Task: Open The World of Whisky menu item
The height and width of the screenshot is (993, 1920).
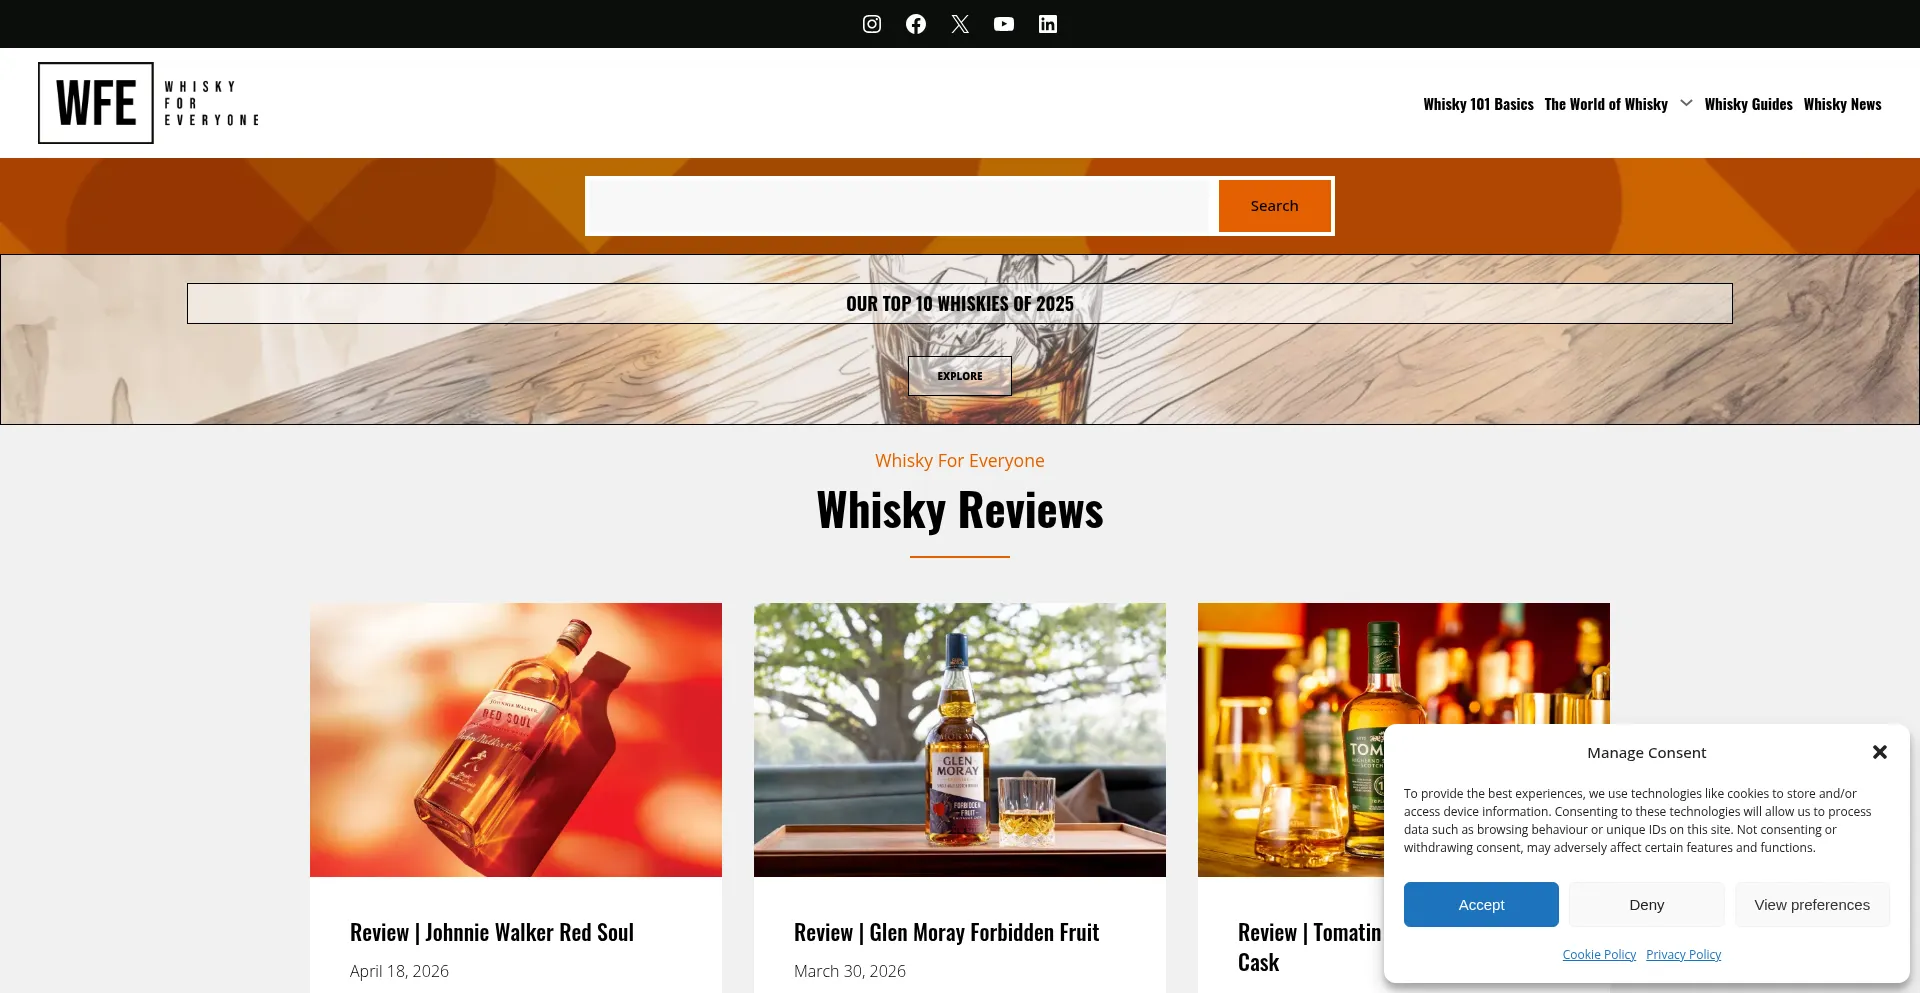Action: pos(1606,104)
